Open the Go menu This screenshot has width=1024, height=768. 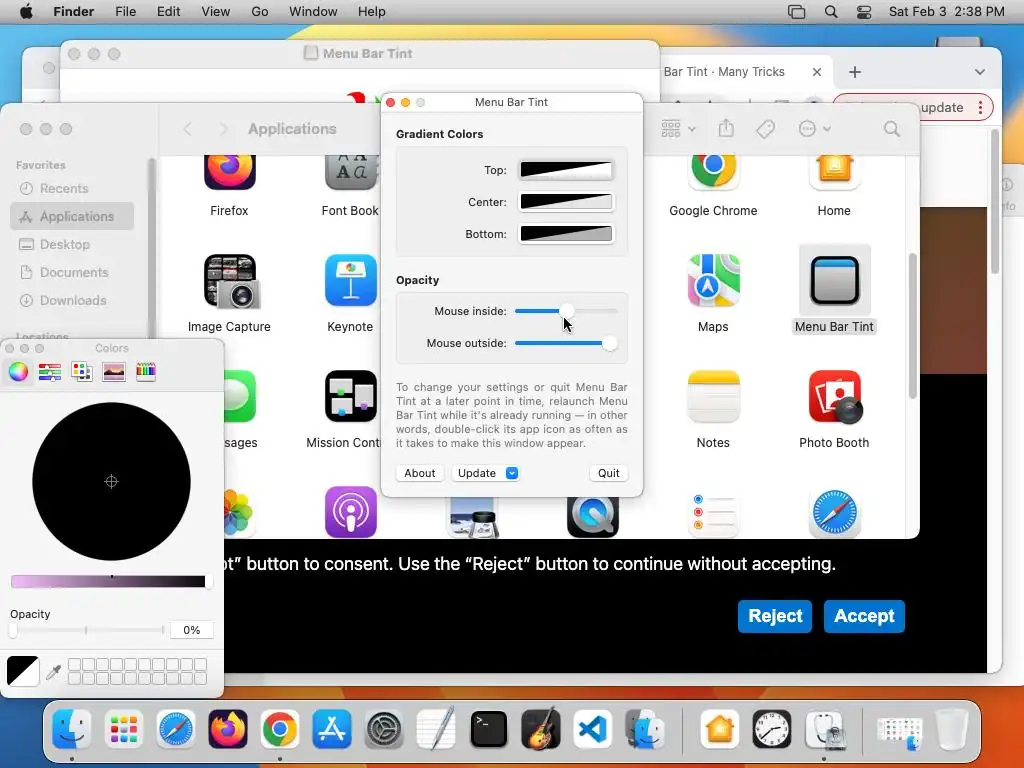pyautogui.click(x=260, y=12)
